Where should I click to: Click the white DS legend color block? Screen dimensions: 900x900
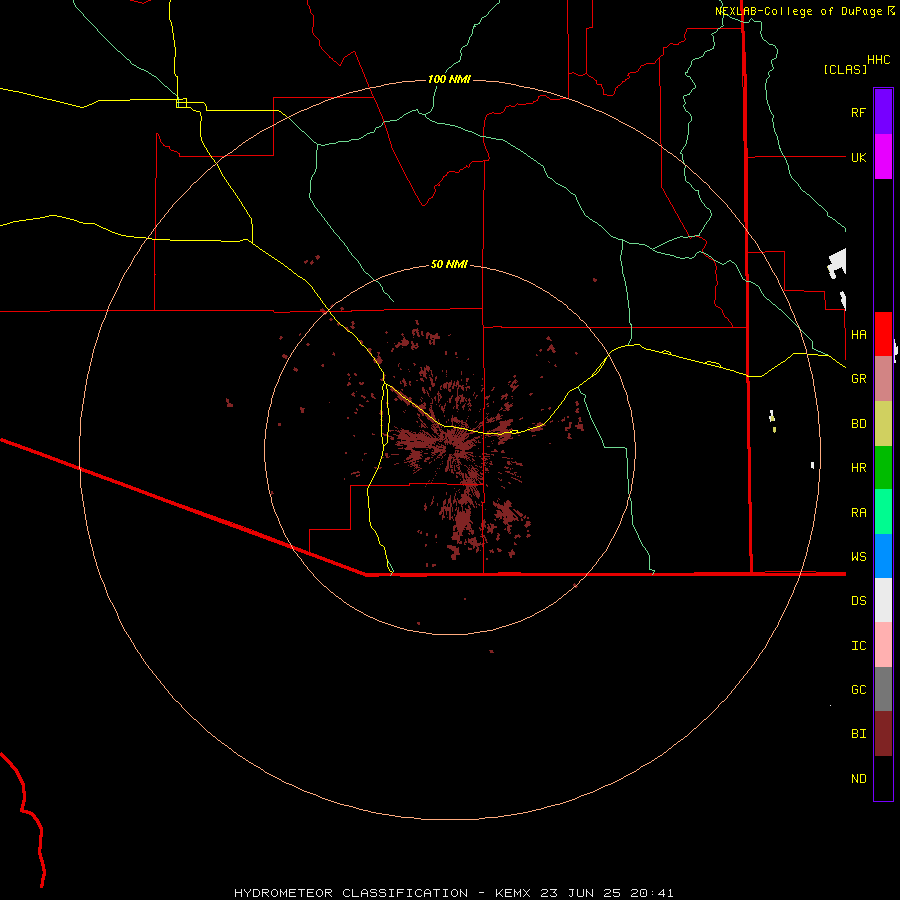pos(883,600)
